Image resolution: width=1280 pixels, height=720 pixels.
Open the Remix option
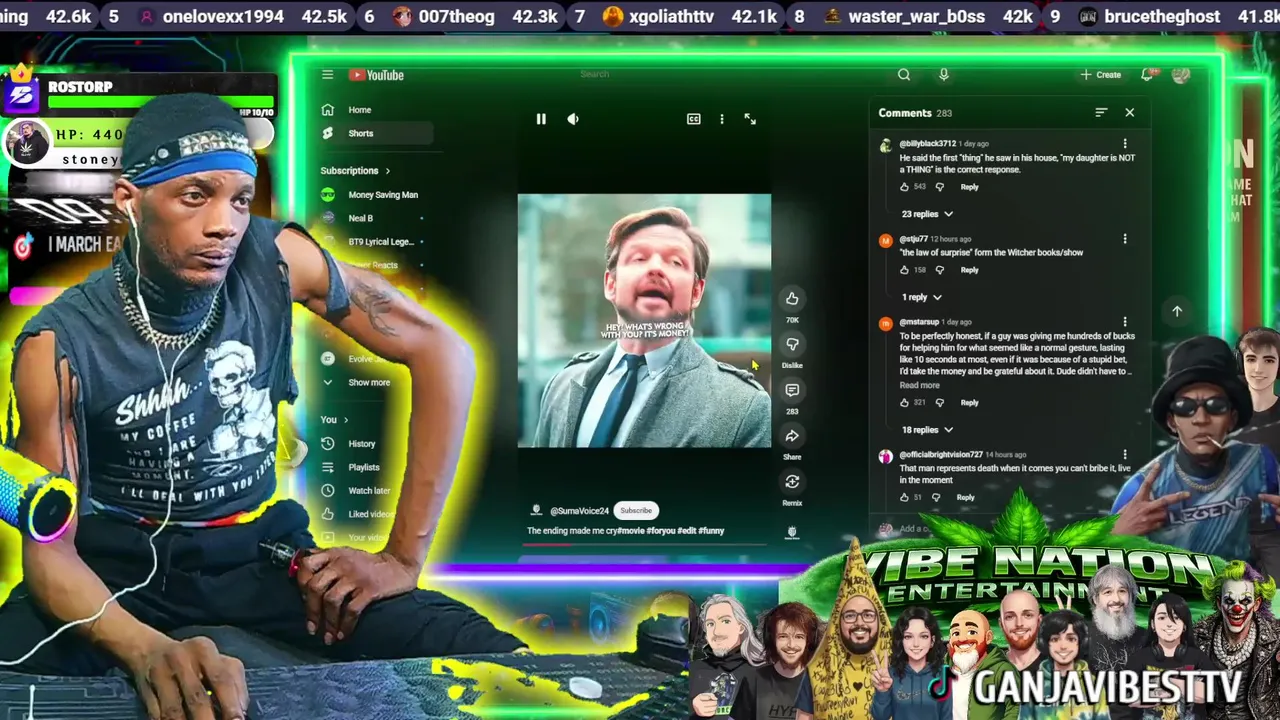(x=792, y=482)
